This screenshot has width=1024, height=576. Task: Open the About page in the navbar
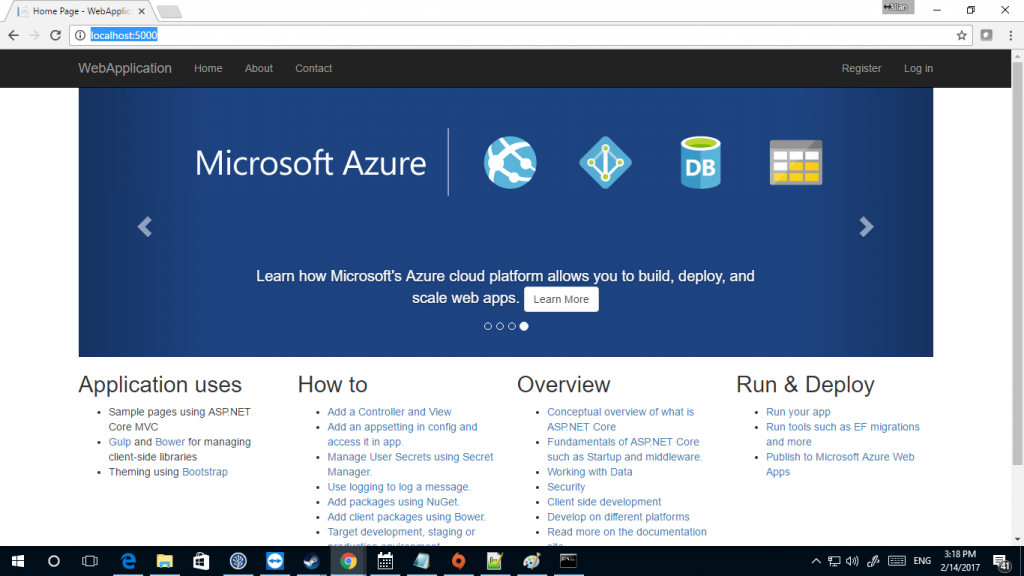pyautogui.click(x=259, y=68)
